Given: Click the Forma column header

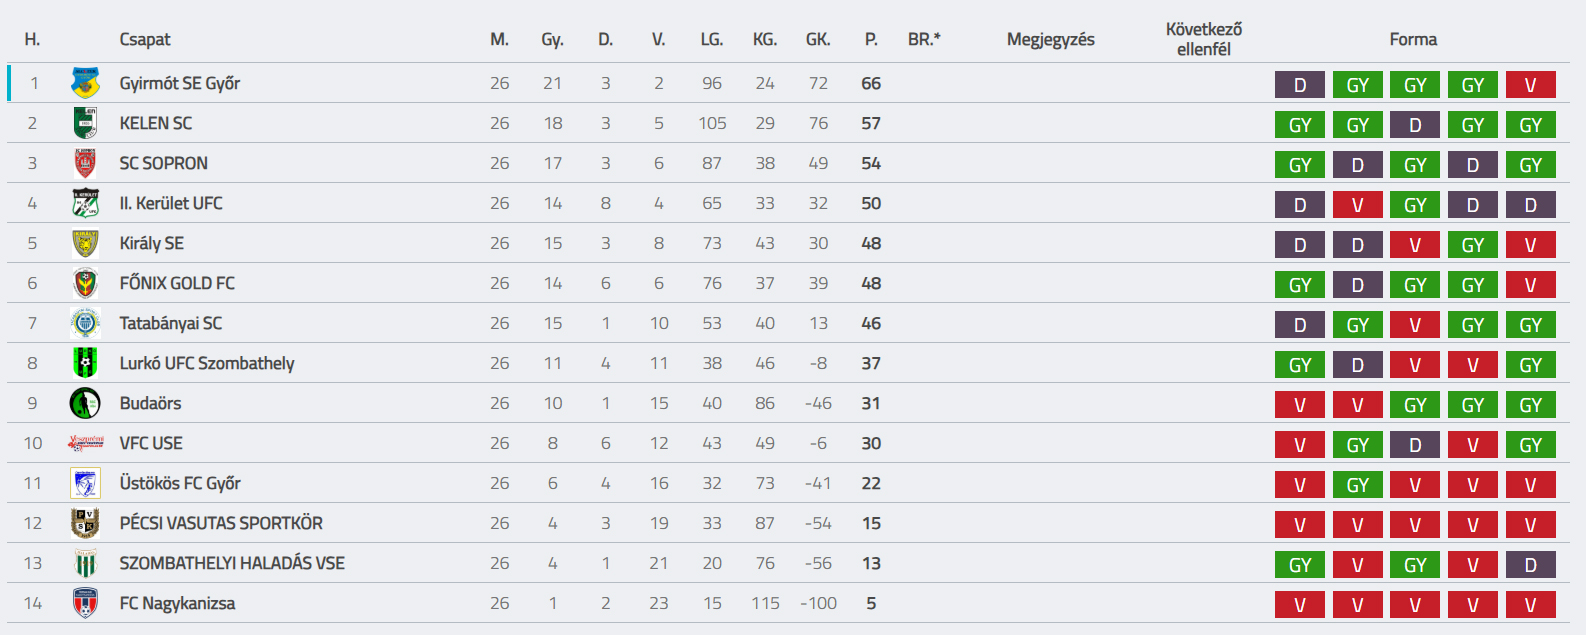Looking at the screenshot, I should click(1413, 39).
